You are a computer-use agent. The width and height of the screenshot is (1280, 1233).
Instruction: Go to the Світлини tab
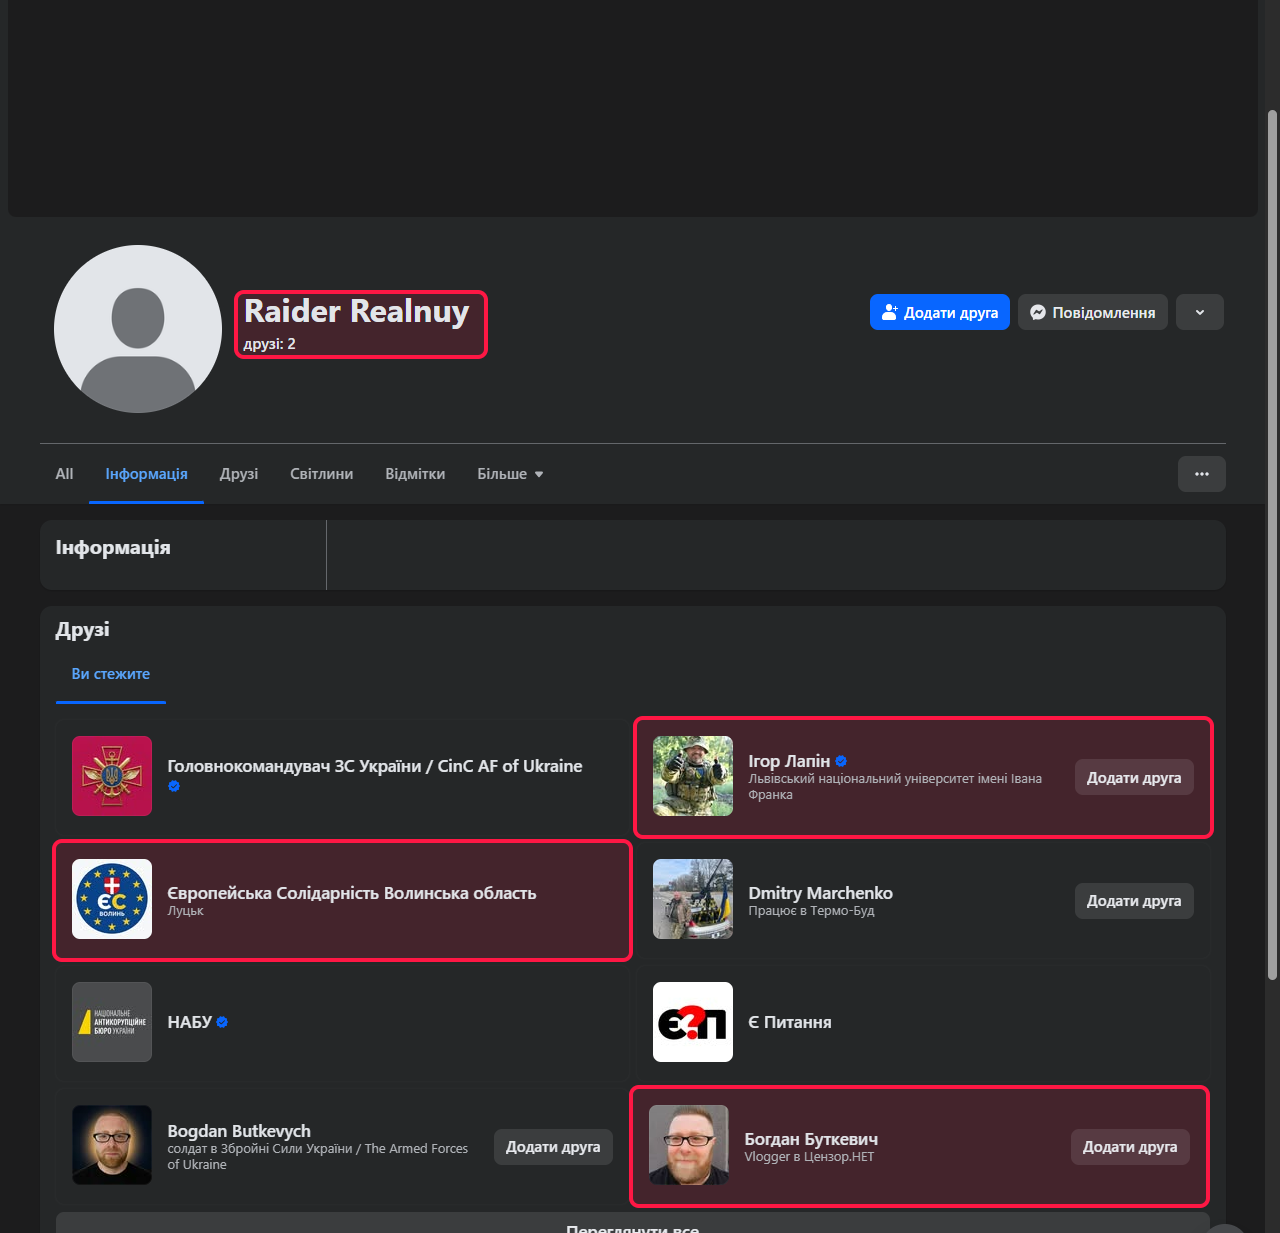(322, 474)
